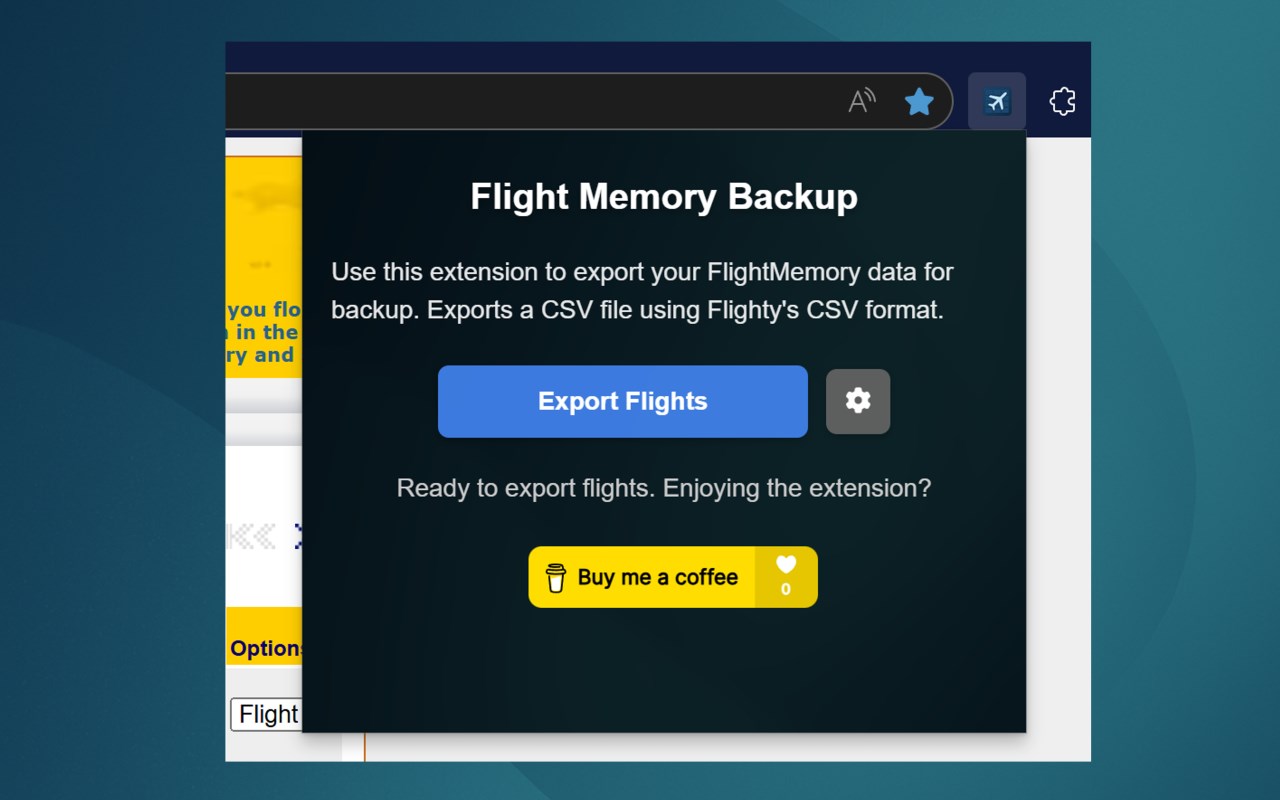Click the Options label on the webpage

click(266, 648)
